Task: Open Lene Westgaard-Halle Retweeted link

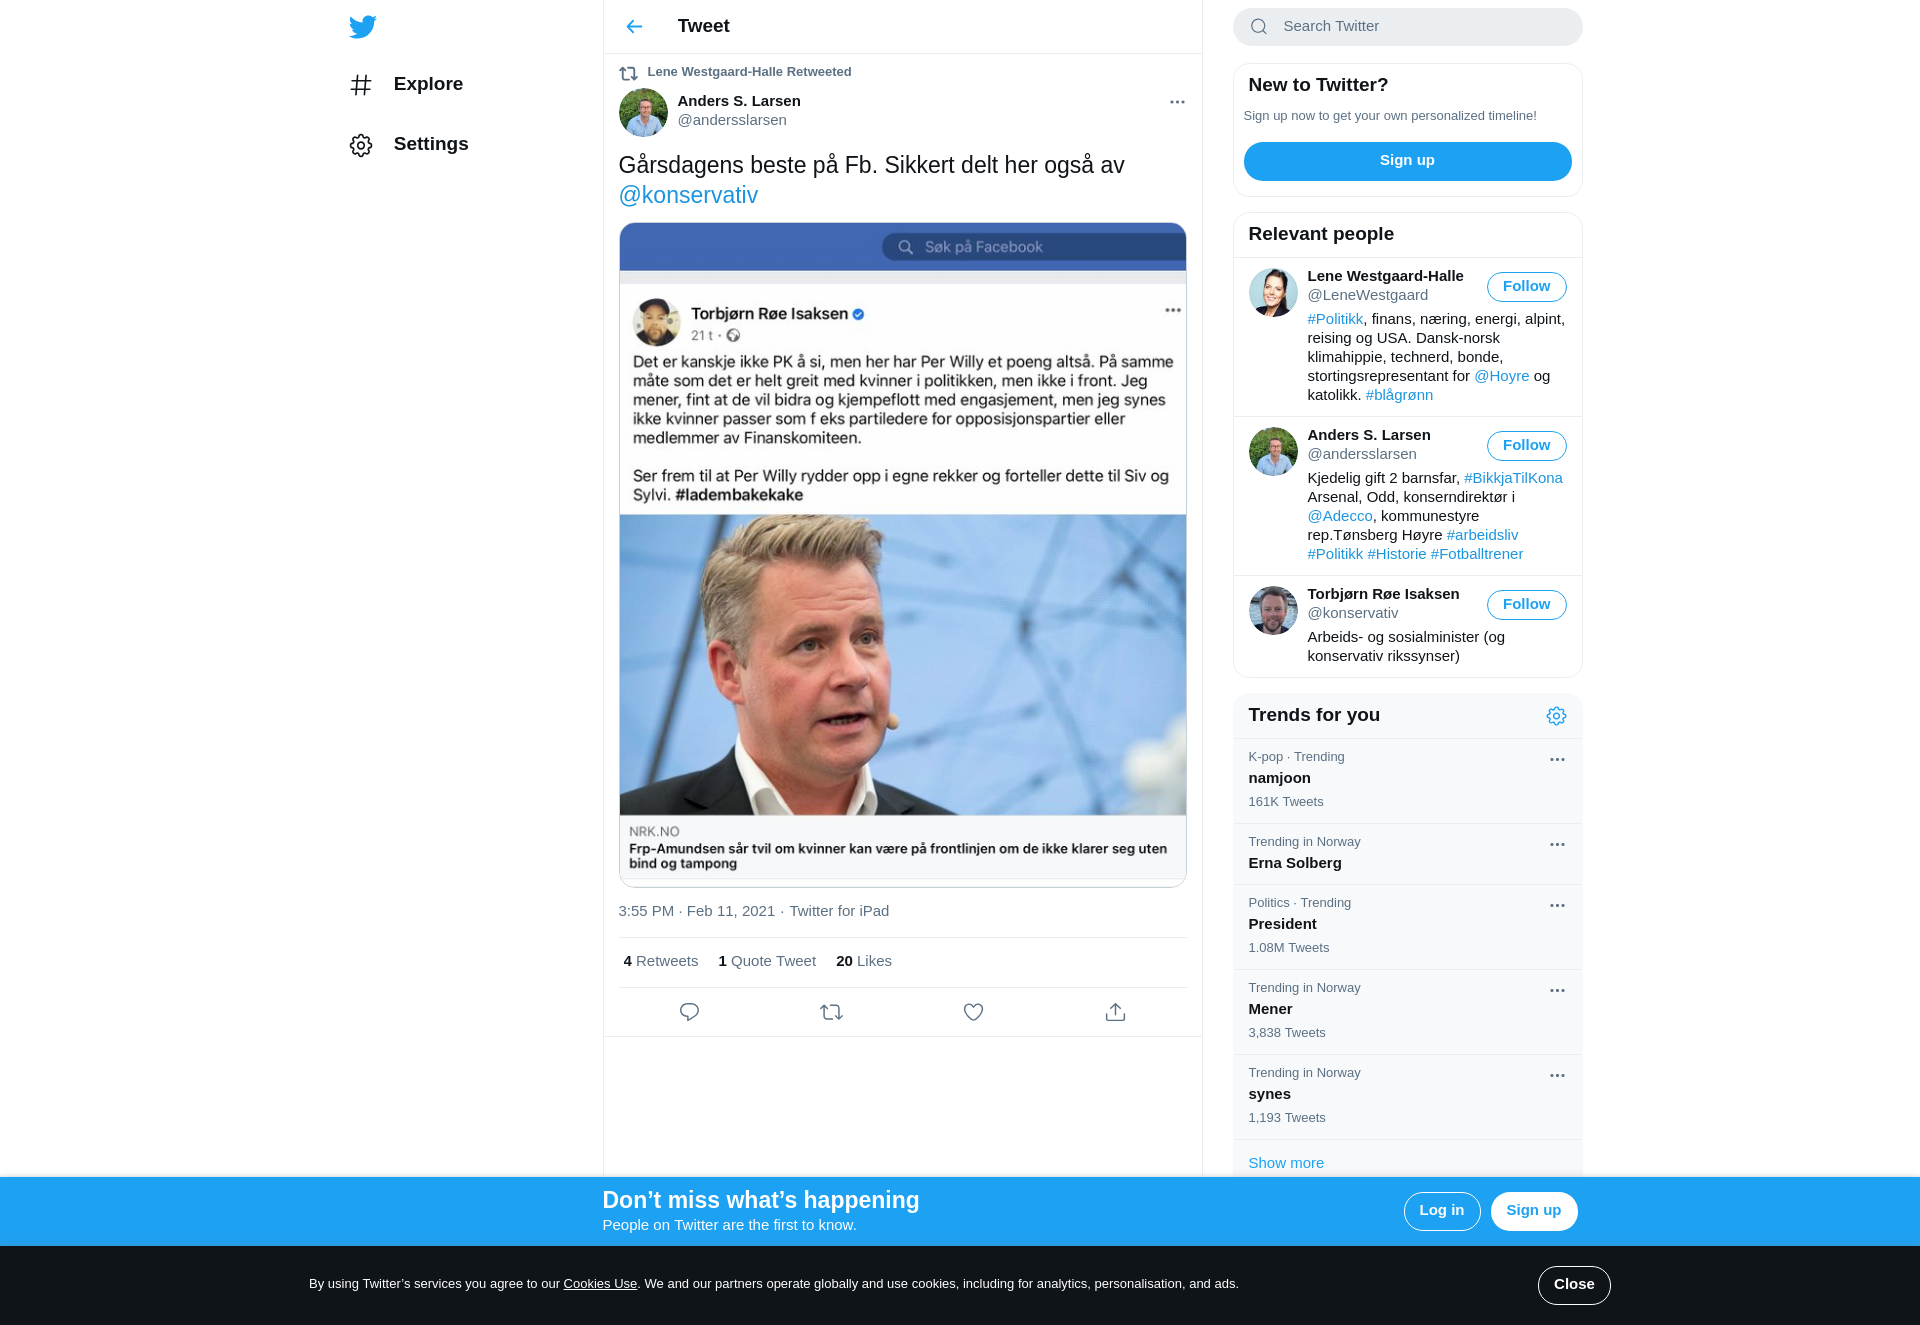Action: (x=749, y=72)
